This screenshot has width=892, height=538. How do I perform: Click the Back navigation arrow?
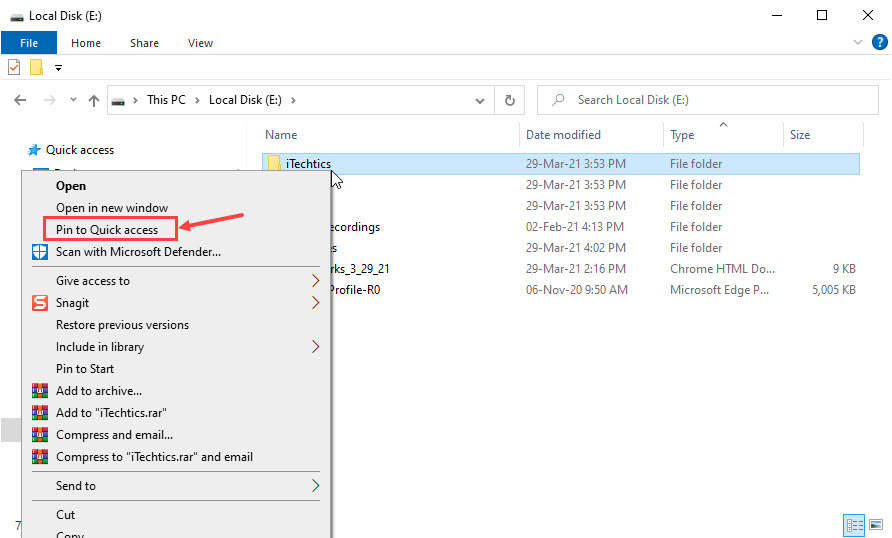tap(21, 100)
